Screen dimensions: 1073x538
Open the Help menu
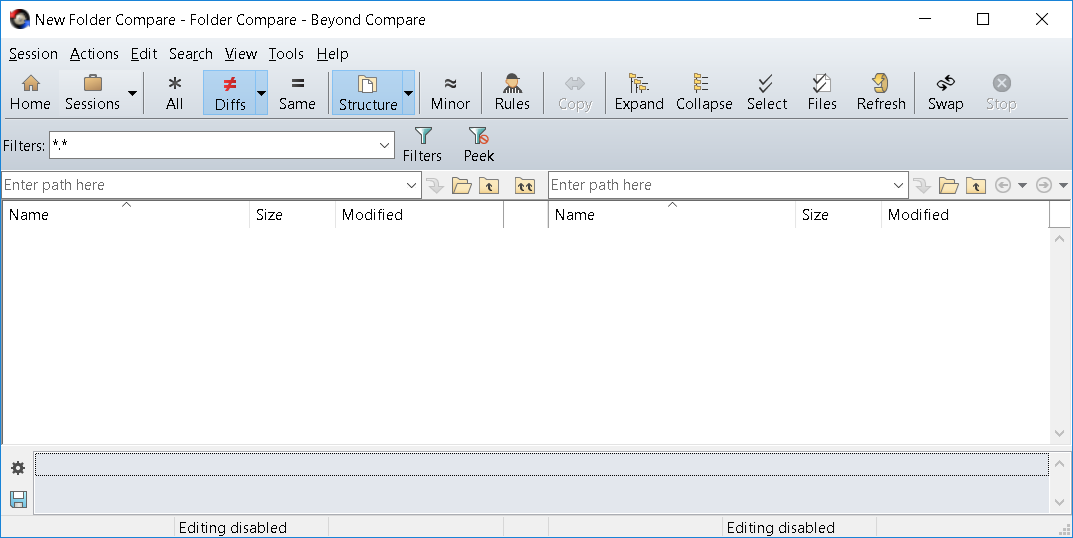(333, 54)
